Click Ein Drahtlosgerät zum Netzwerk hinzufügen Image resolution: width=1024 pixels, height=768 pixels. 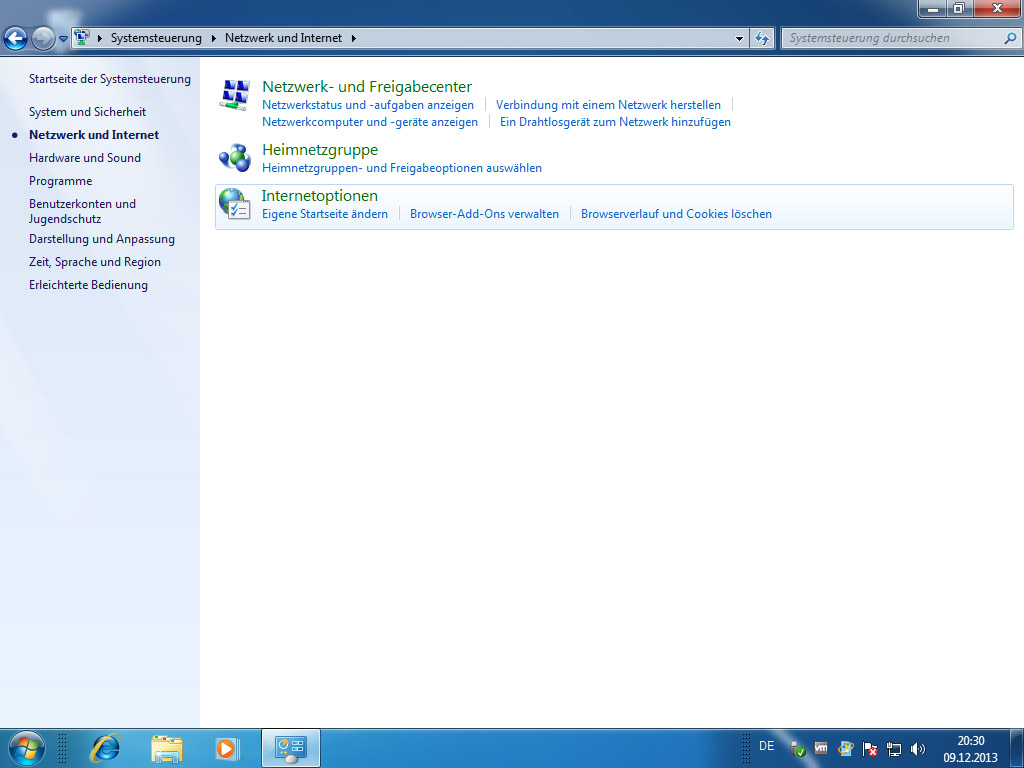(x=615, y=122)
